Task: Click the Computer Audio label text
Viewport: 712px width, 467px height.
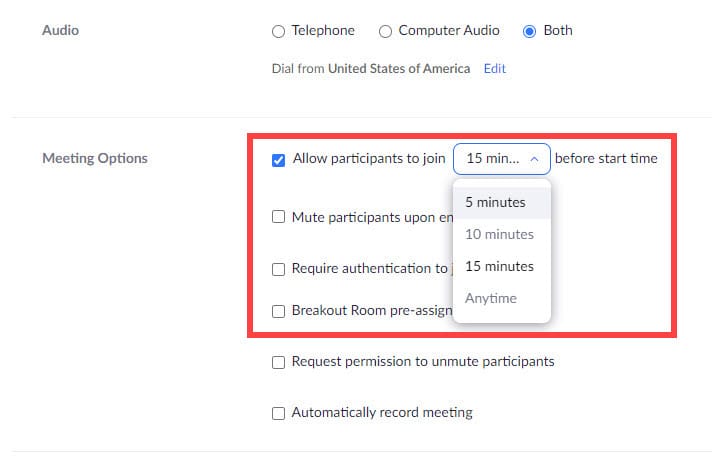Action: pyautogui.click(x=449, y=31)
